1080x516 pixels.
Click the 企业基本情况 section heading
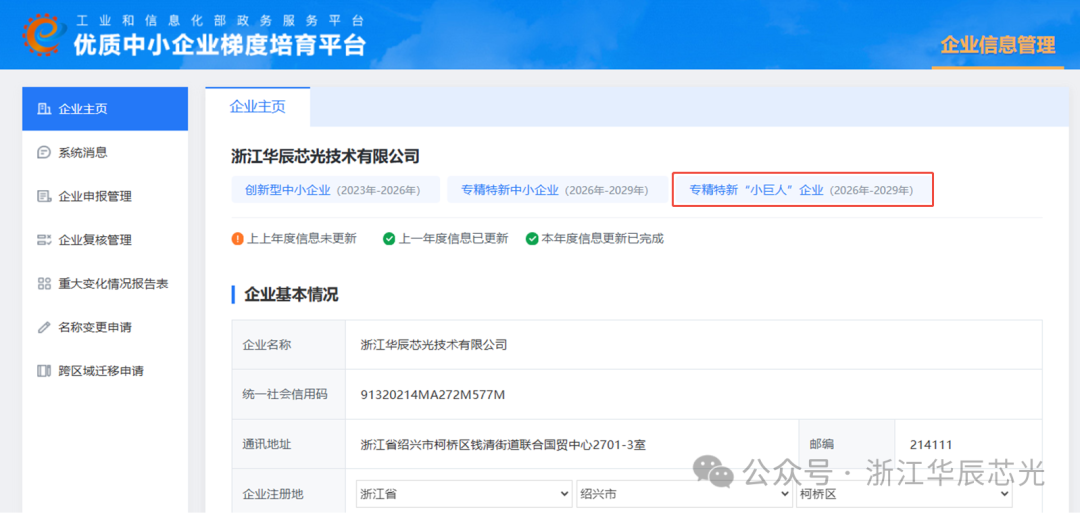[x=291, y=295]
